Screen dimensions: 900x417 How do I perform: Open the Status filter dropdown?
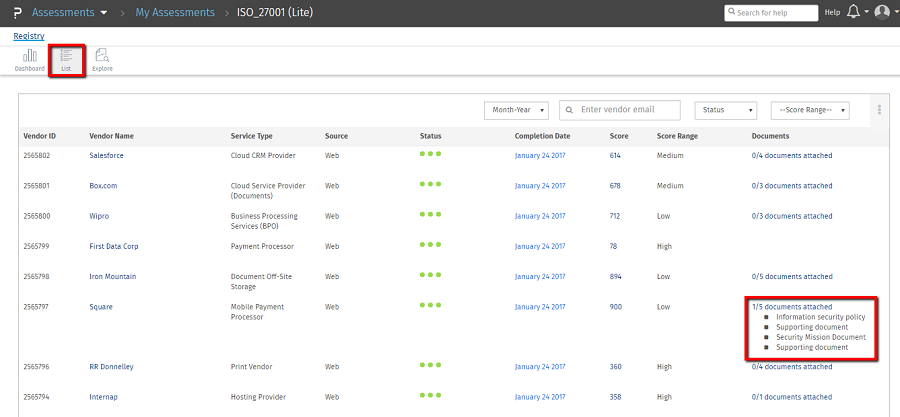pyautogui.click(x=725, y=110)
